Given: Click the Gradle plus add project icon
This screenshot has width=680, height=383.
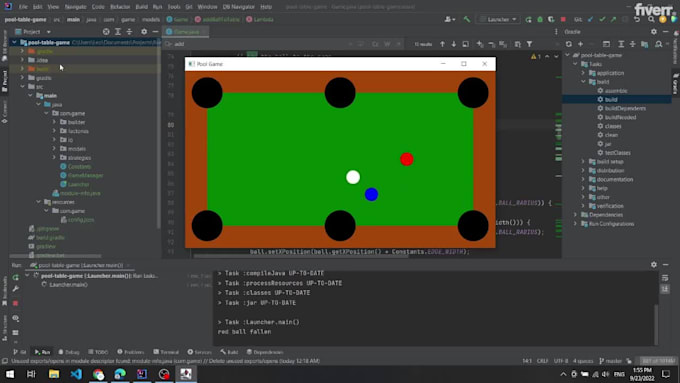Looking at the screenshot, I should point(580,44).
